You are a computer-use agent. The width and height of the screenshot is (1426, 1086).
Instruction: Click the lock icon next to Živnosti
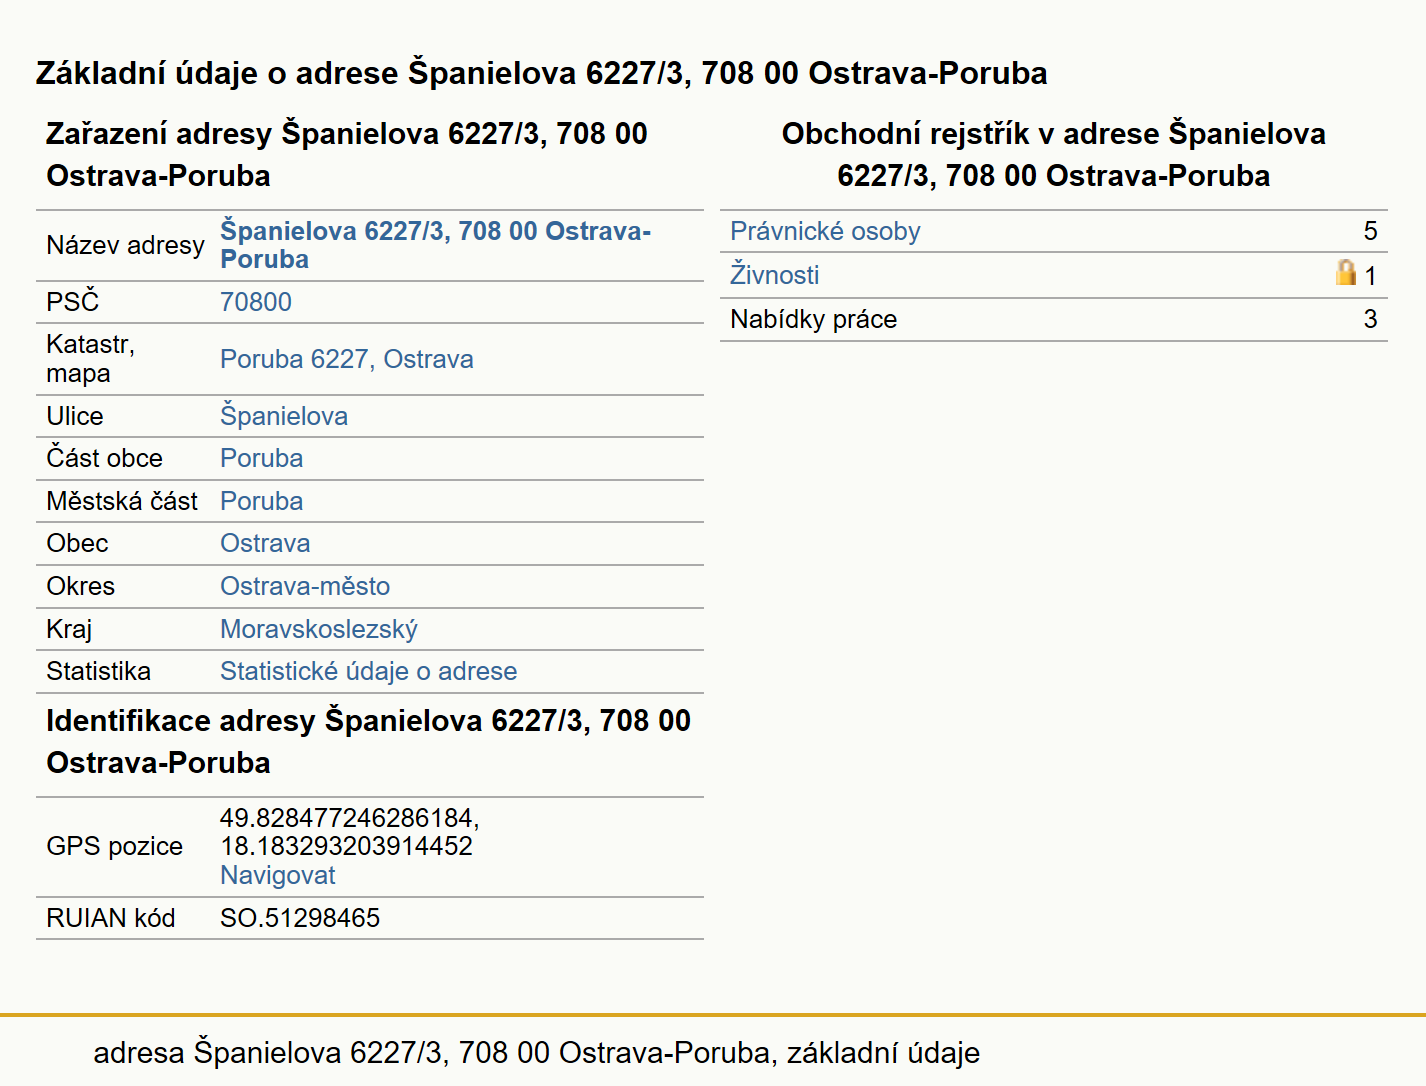[x=1346, y=272]
